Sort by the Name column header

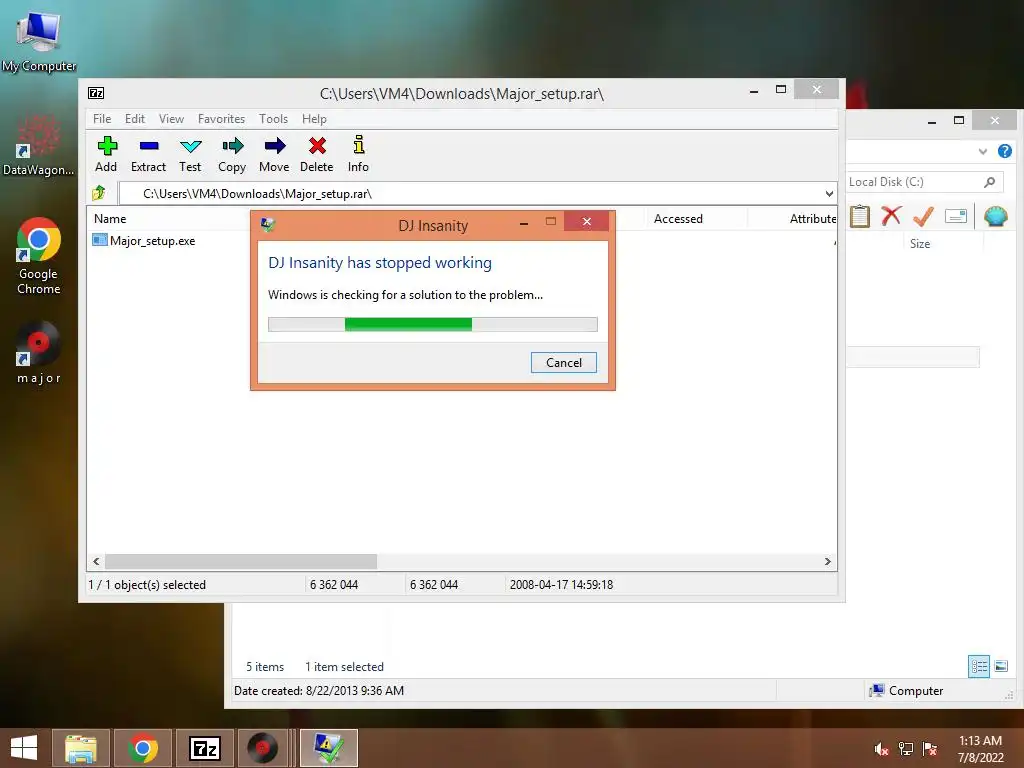click(110, 219)
